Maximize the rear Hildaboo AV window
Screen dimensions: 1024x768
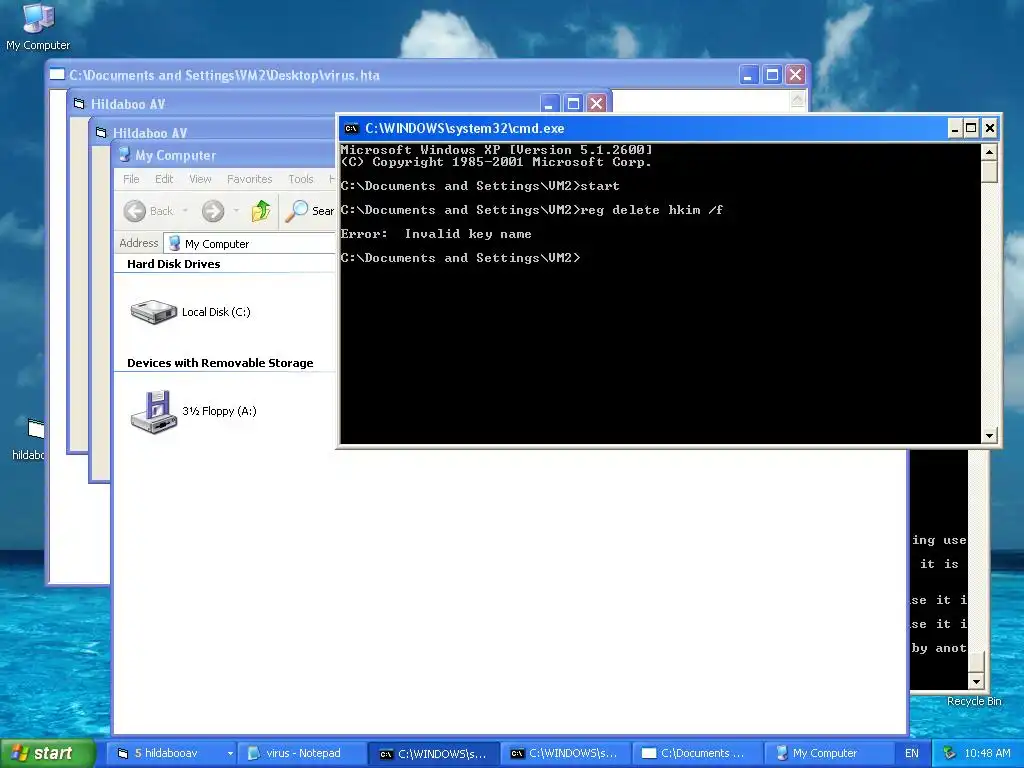pos(573,104)
